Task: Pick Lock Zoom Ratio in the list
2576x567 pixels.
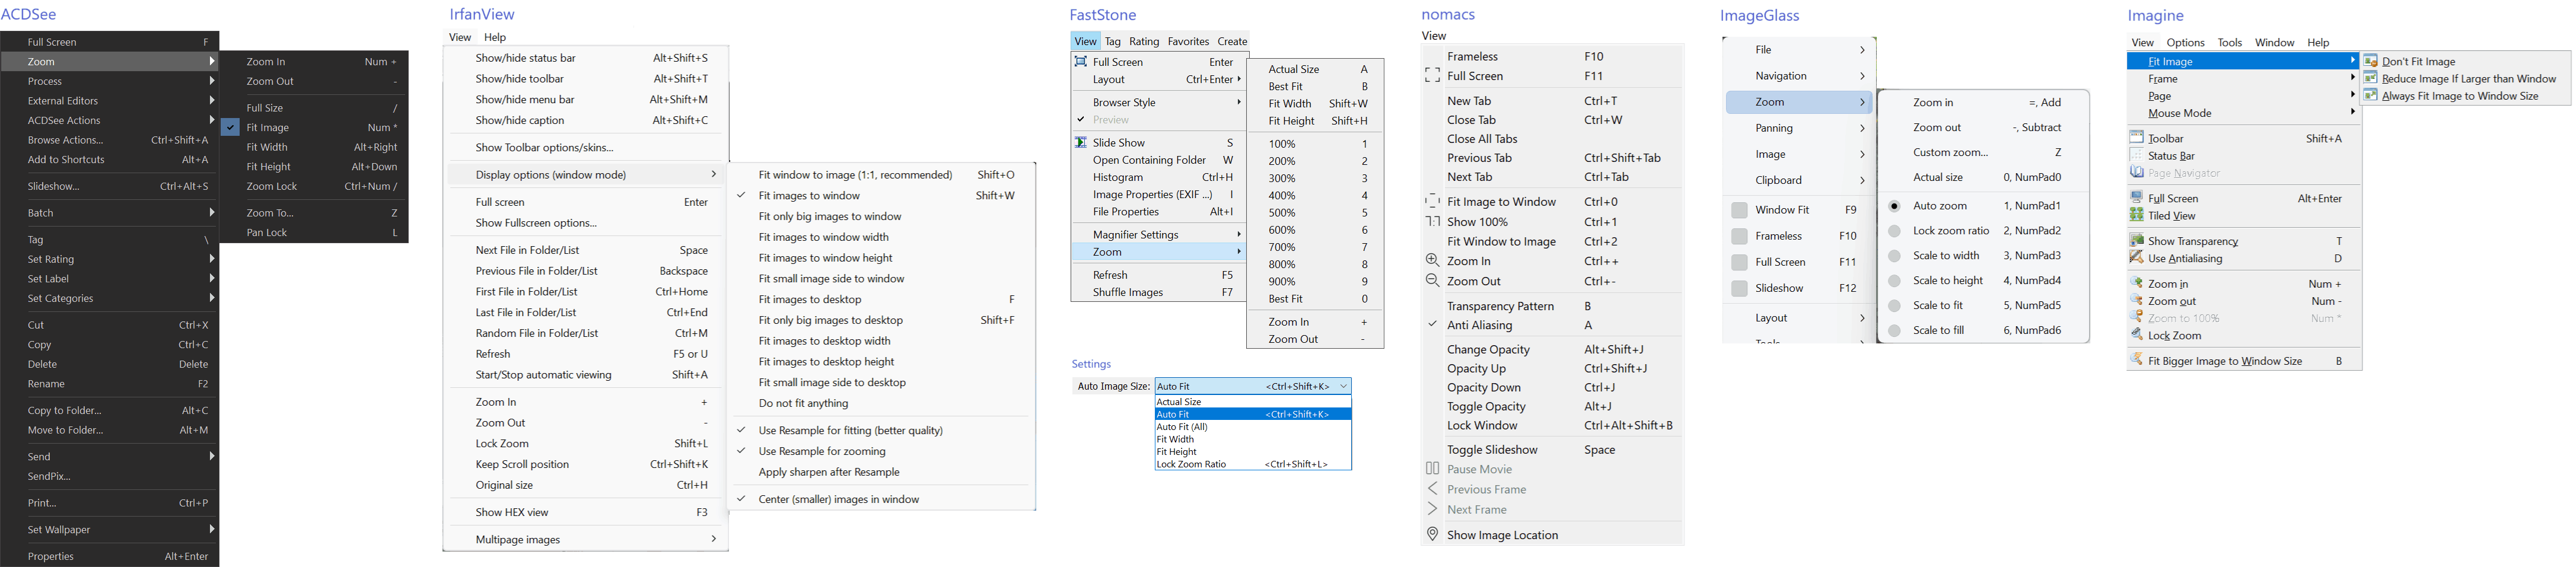Action: pyautogui.click(x=1191, y=464)
